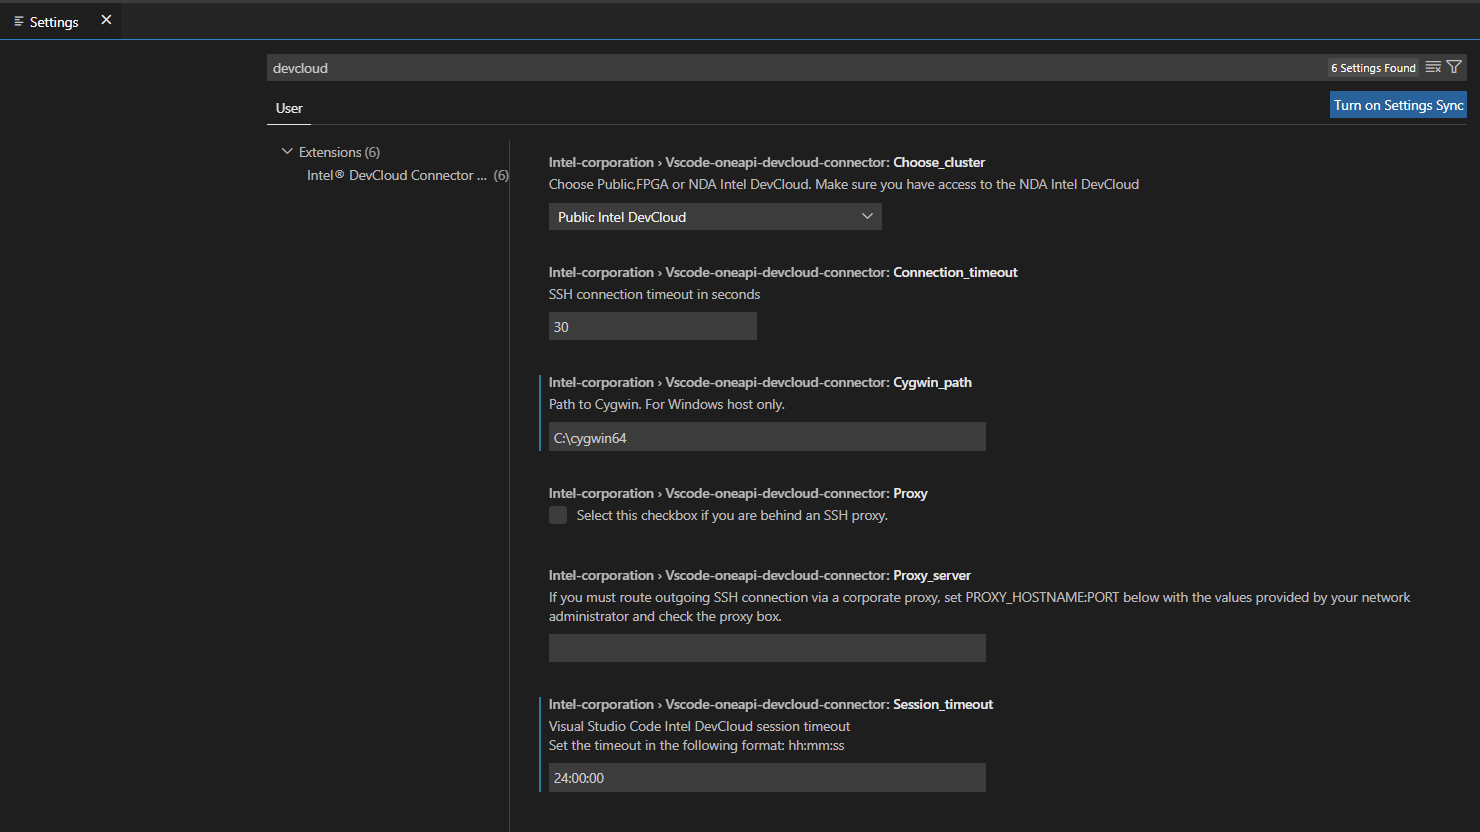This screenshot has height=832, width=1480.
Task: Click the '6 Settings Found' badge
Action: [x=1373, y=68]
